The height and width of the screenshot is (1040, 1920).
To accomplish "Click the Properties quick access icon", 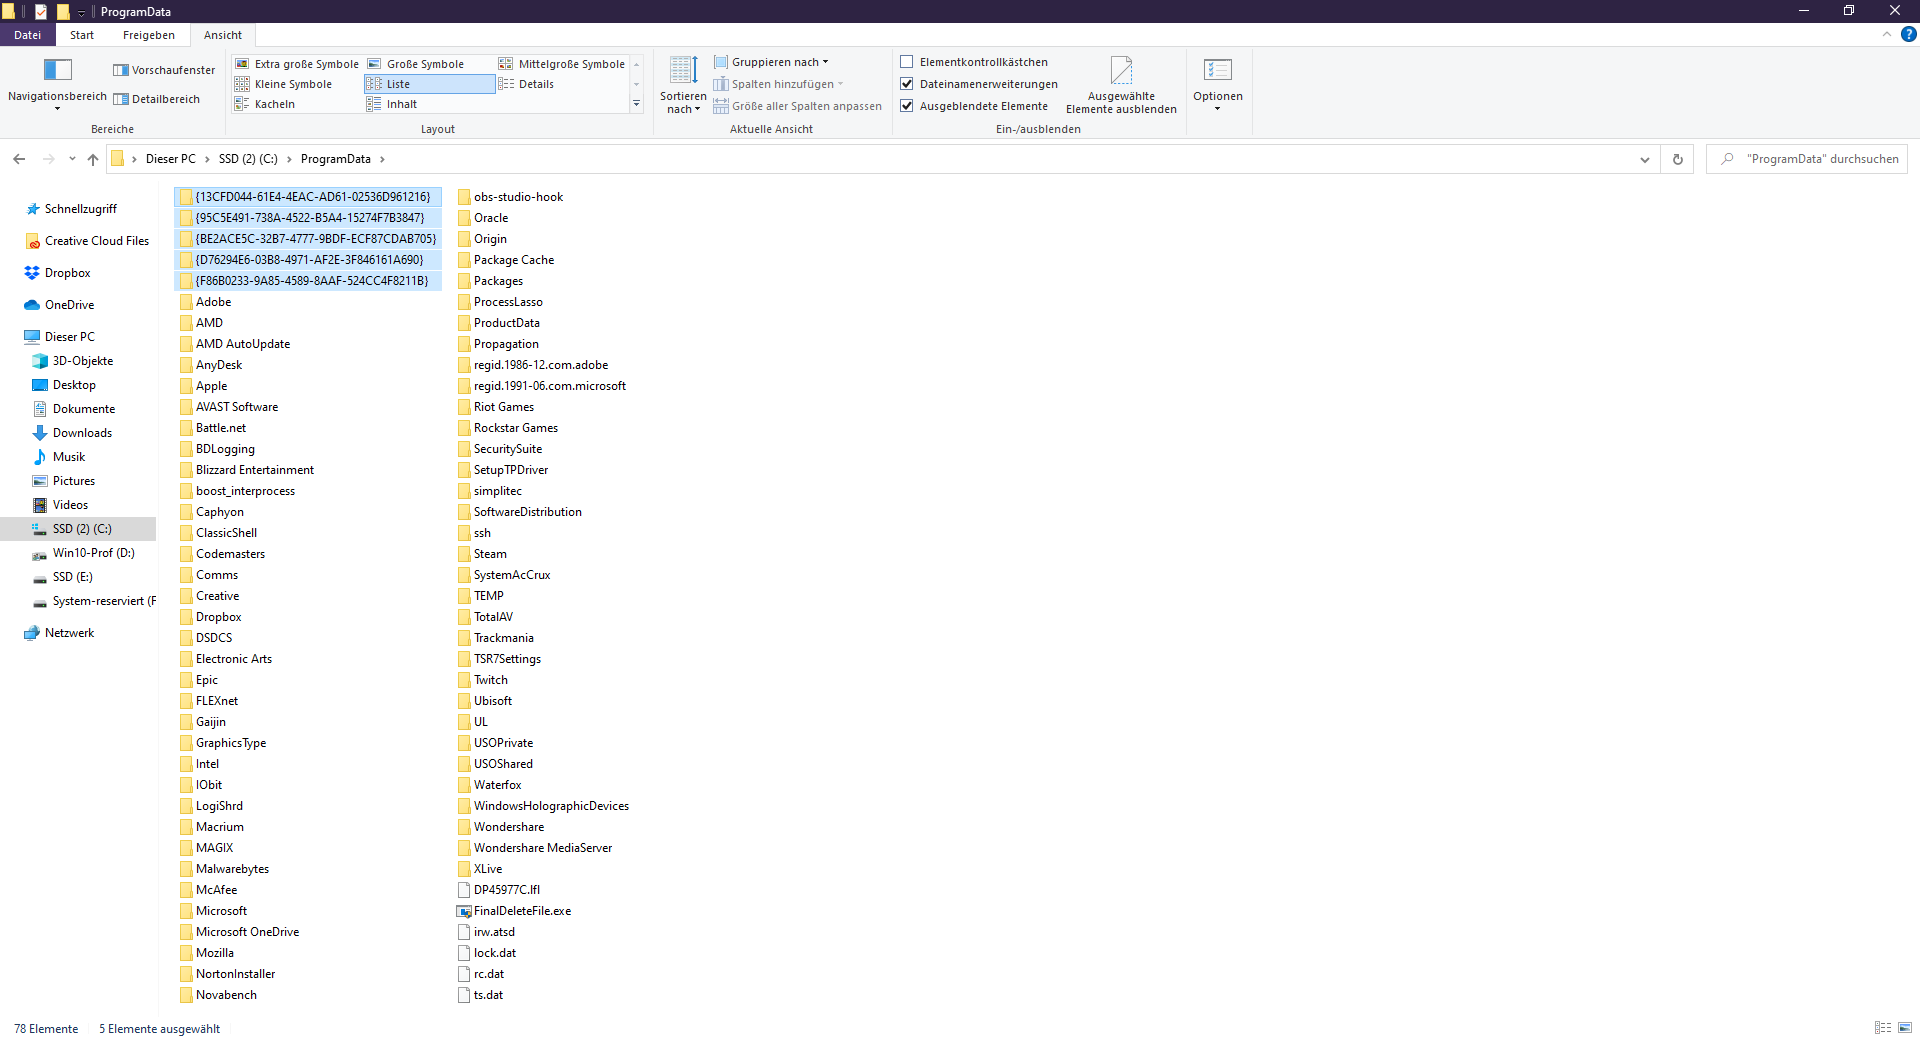I will (41, 12).
